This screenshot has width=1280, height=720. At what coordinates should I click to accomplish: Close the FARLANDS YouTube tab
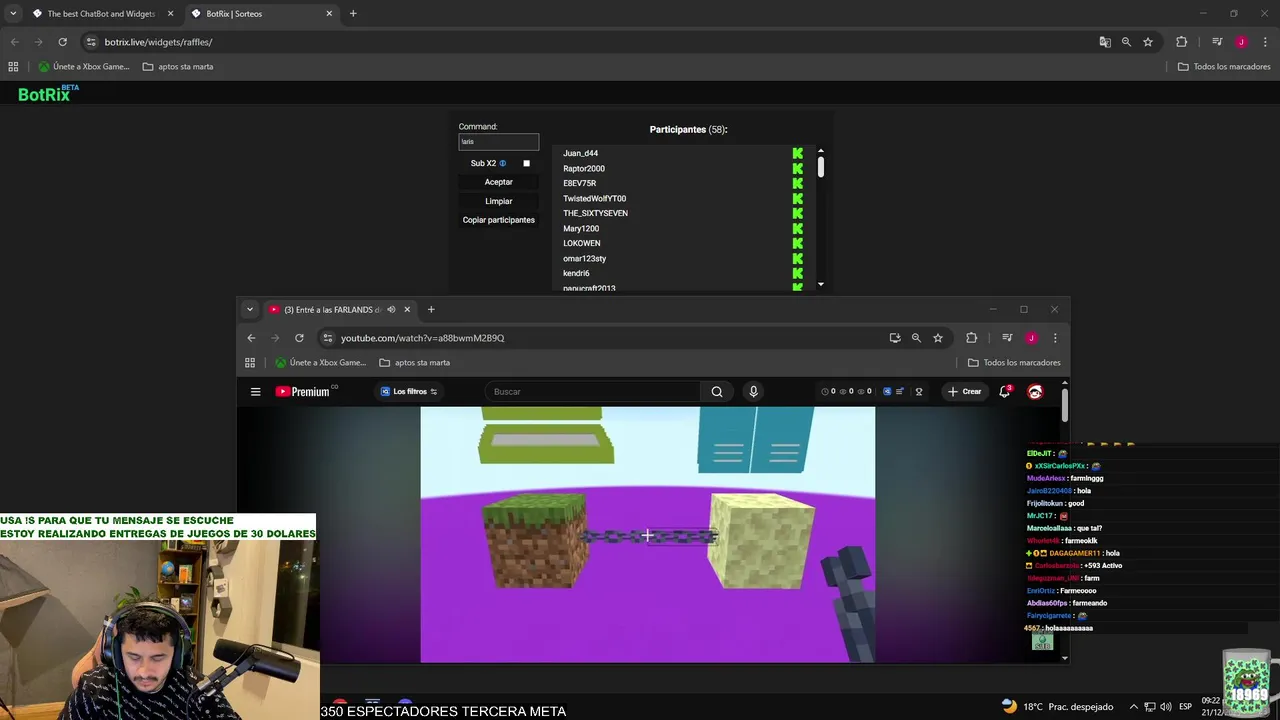407,310
